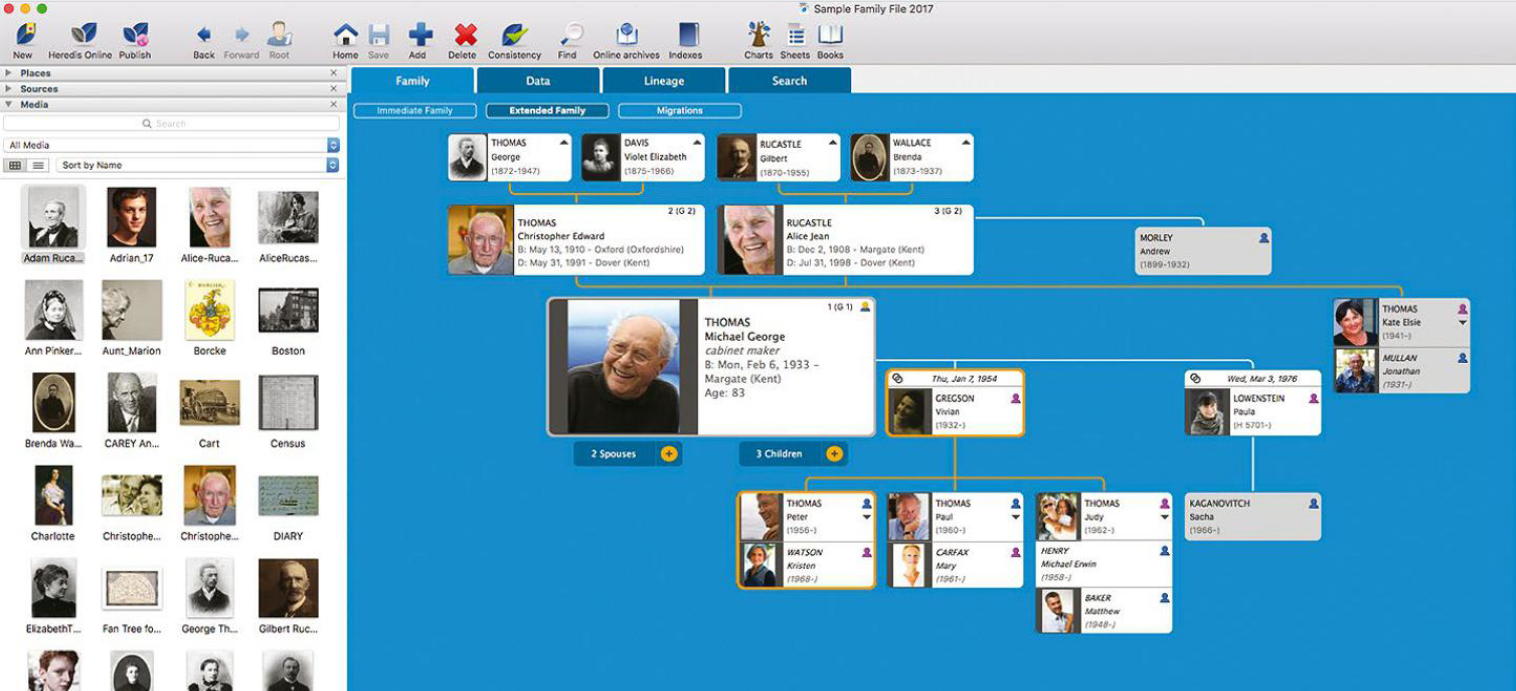Expand ancestors arrow on DAVIS Violet Elizabeth card
Image resolution: width=1516 pixels, height=691 pixels.
point(696,143)
